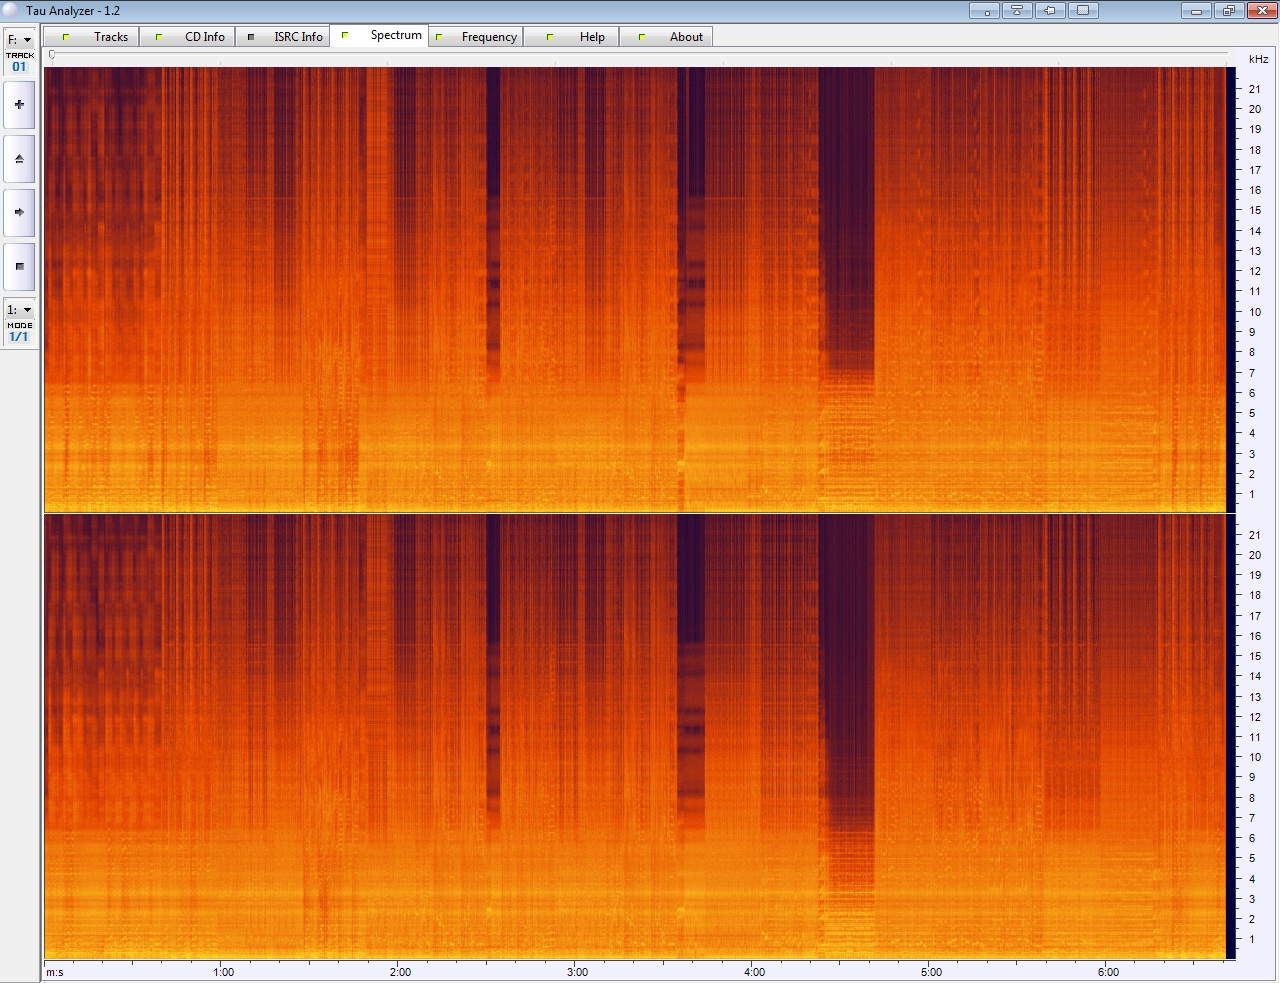This screenshot has height=983, width=1280.
Task: Click the position slider handle above spectrogram
Action: click(x=52, y=55)
